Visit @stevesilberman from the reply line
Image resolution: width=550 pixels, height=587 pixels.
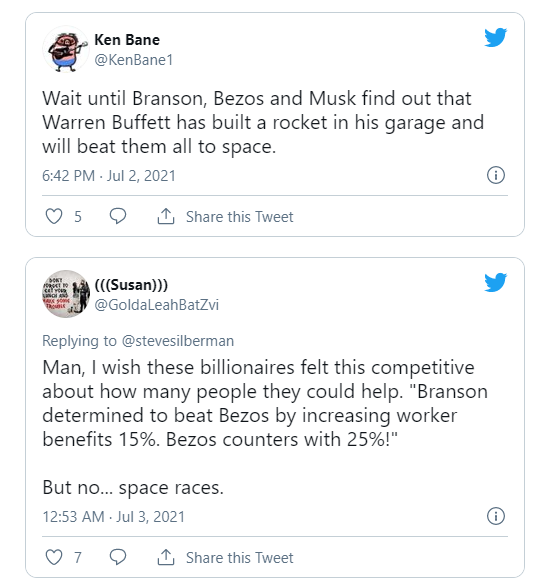pyautogui.click(x=178, y=341)
